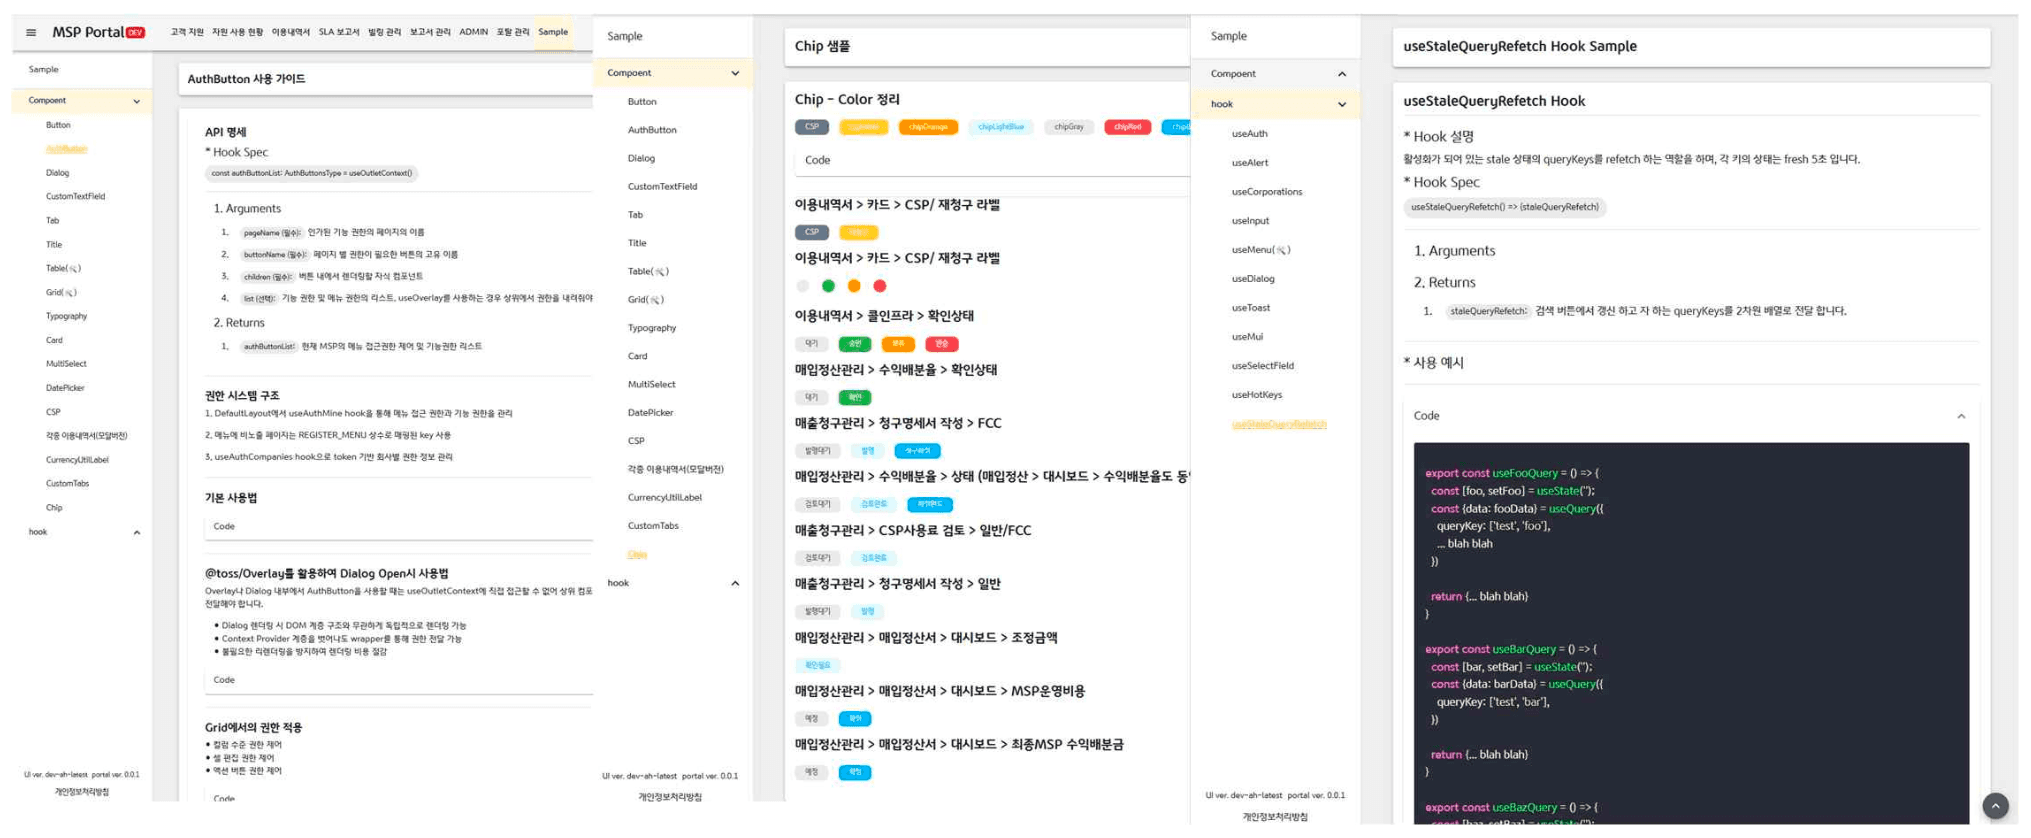This screenshot has height=838, width=2031.
Task: Expand the collapsed Component section above useAuth
Action: coord(1341,74)
